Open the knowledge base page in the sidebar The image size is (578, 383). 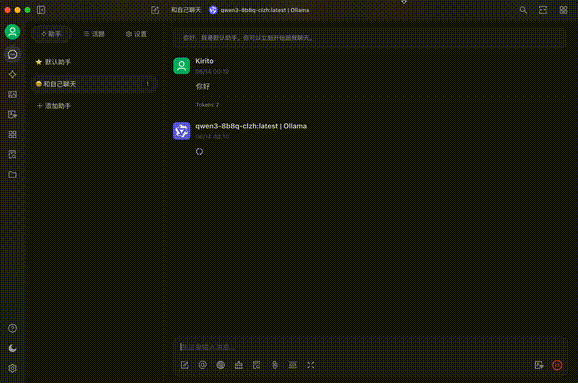tap(12, 154)
